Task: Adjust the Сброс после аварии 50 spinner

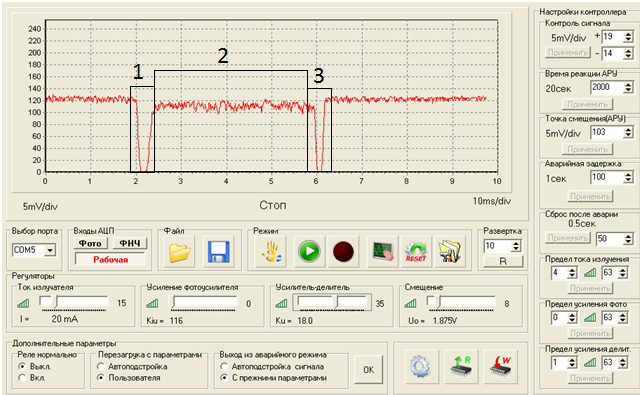Action: (629, 239)
